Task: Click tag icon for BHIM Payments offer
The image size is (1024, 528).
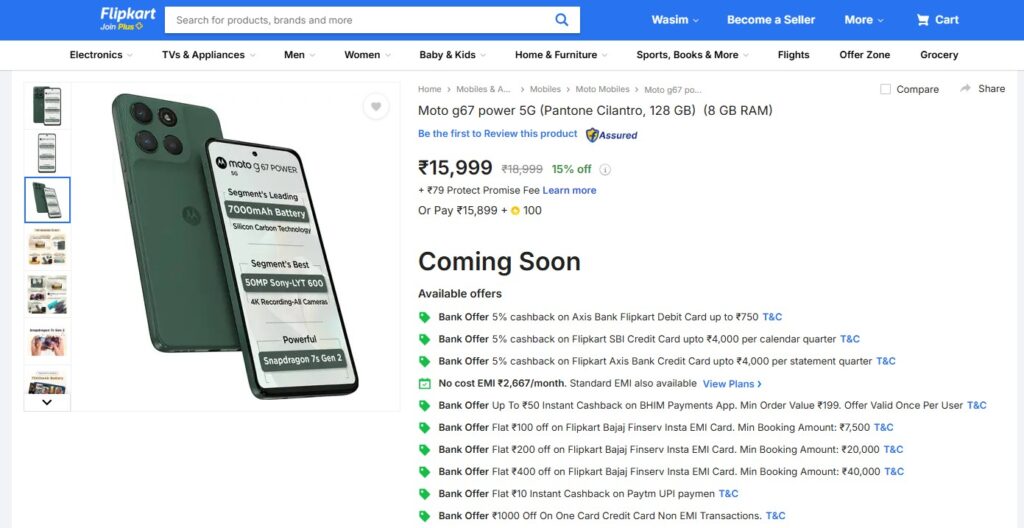Action: 424,405
